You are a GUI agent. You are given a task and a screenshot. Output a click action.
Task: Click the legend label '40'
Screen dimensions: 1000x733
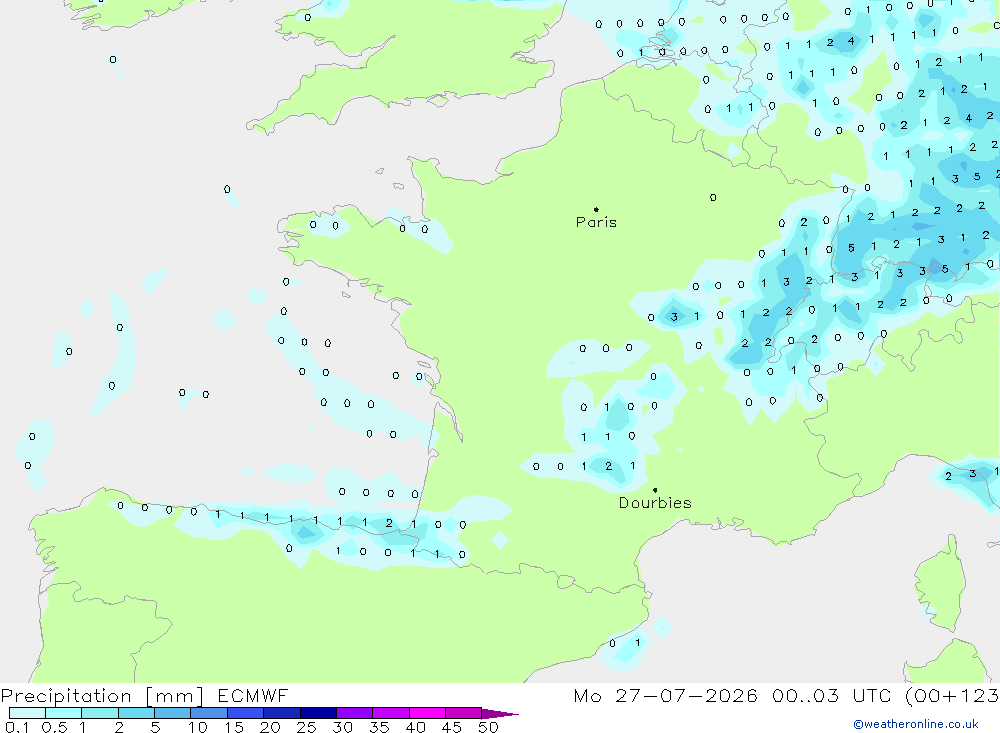coord(415,727)
